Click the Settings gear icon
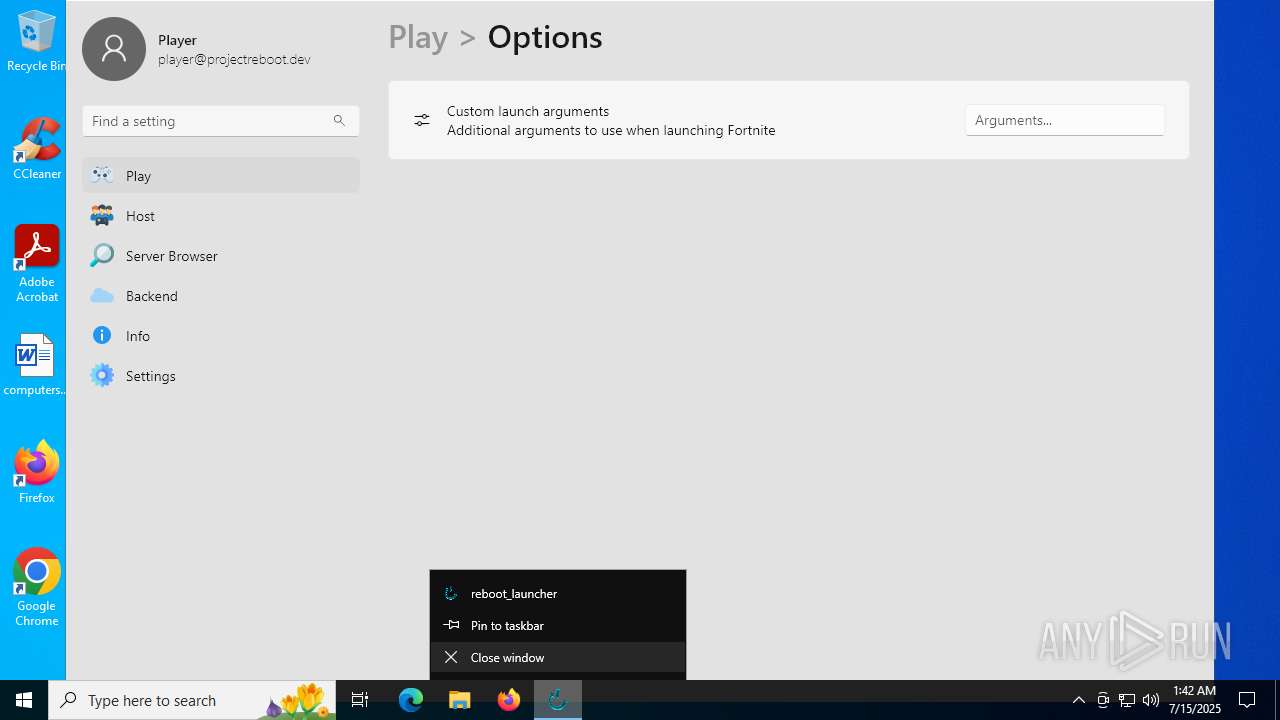Image resolution: width=1280 pixels, height=720 pixels. pyautogui.click(x=102, y=375)
